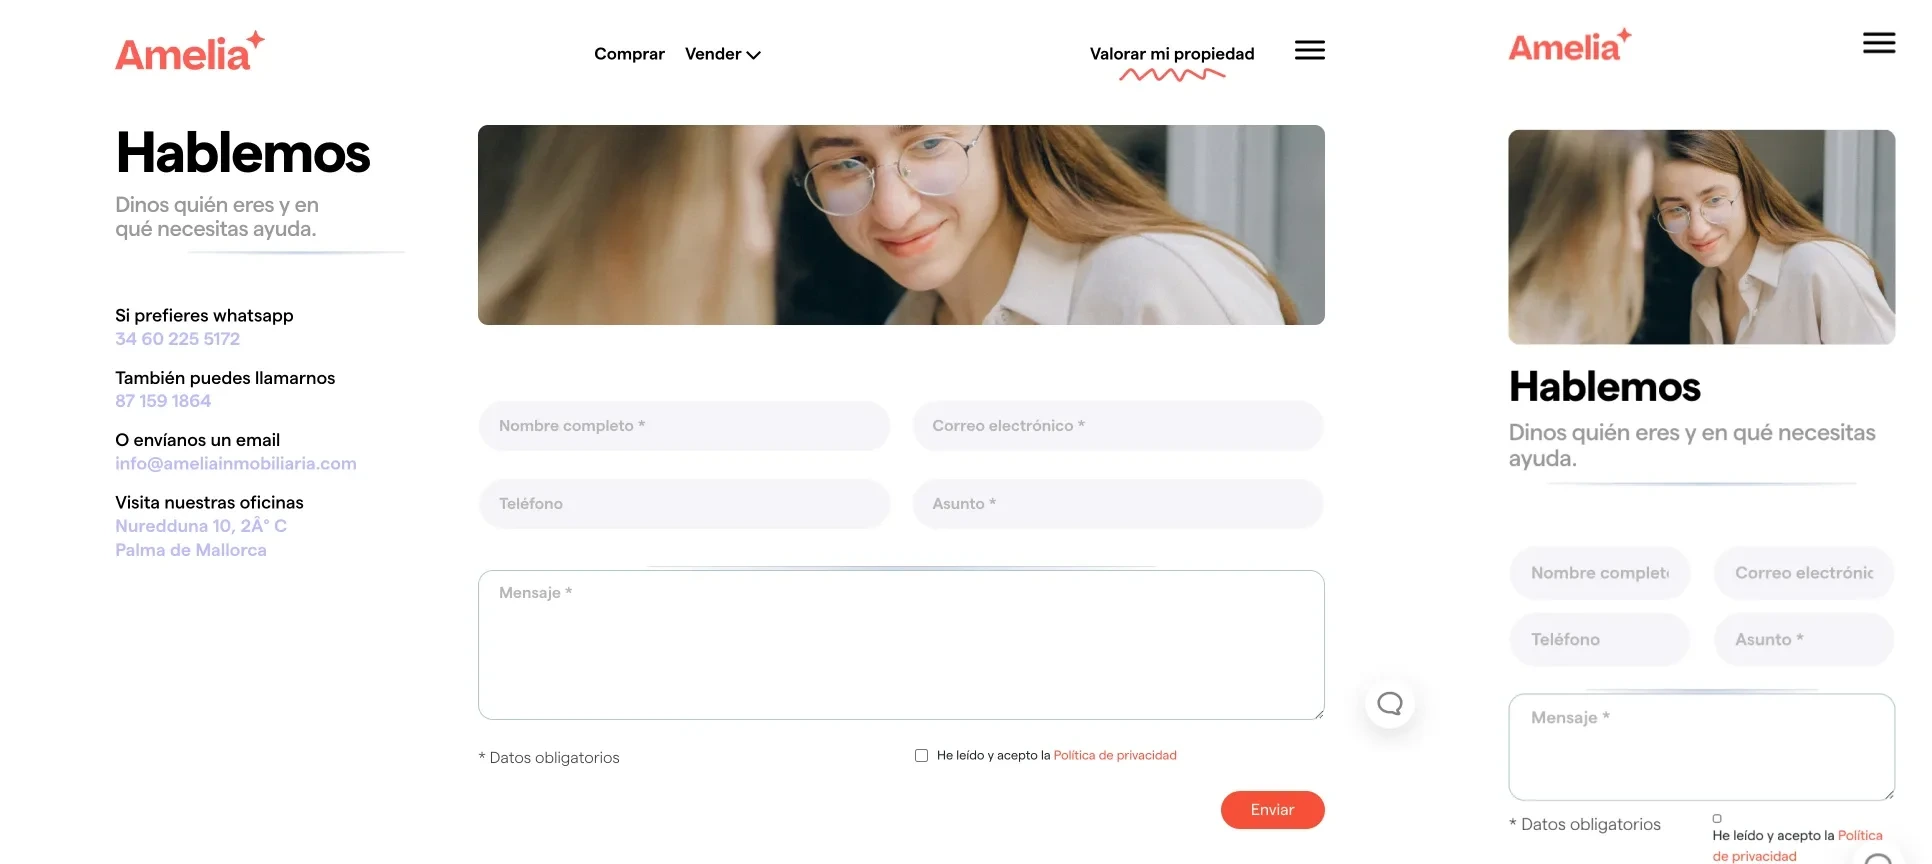Click the Amelia logo in desktop header
The height and width of the screenshot is (864, 1932).
click(190, 52)
